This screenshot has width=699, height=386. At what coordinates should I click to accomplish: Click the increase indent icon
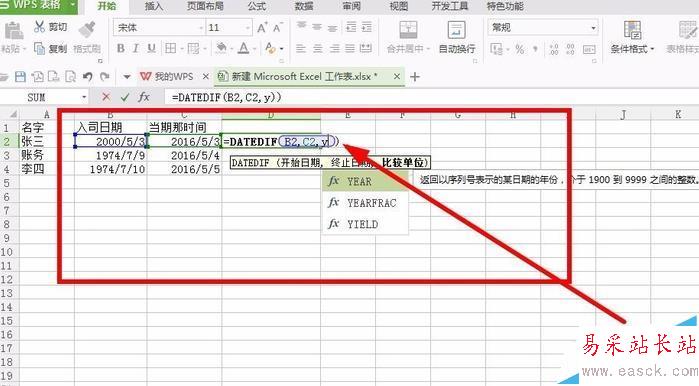pyautogui.click(x=367, y=27)
